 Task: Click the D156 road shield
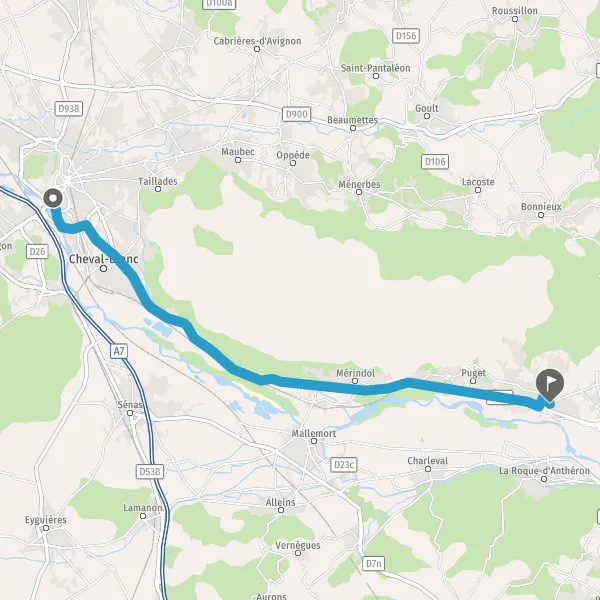[x=406, y=36]
